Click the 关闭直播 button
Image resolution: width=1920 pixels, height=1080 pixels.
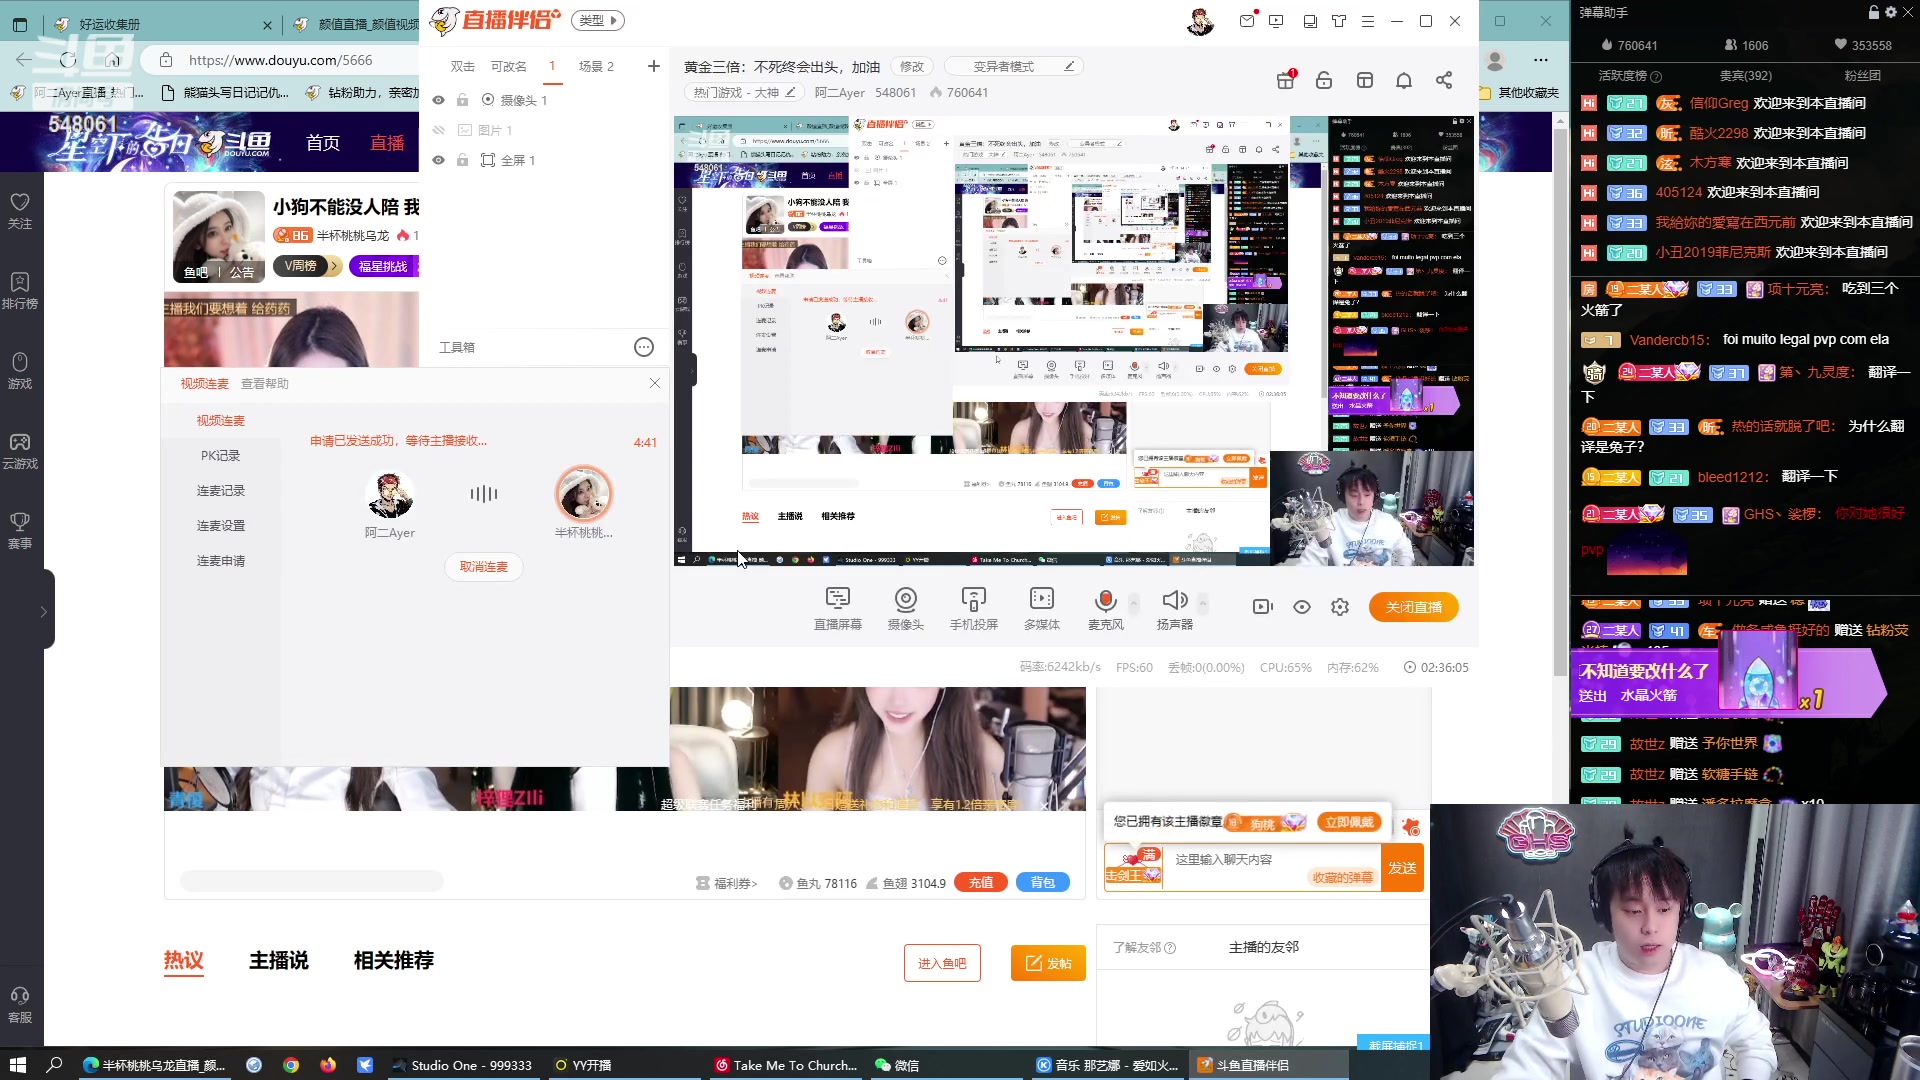click(1413, 607)
